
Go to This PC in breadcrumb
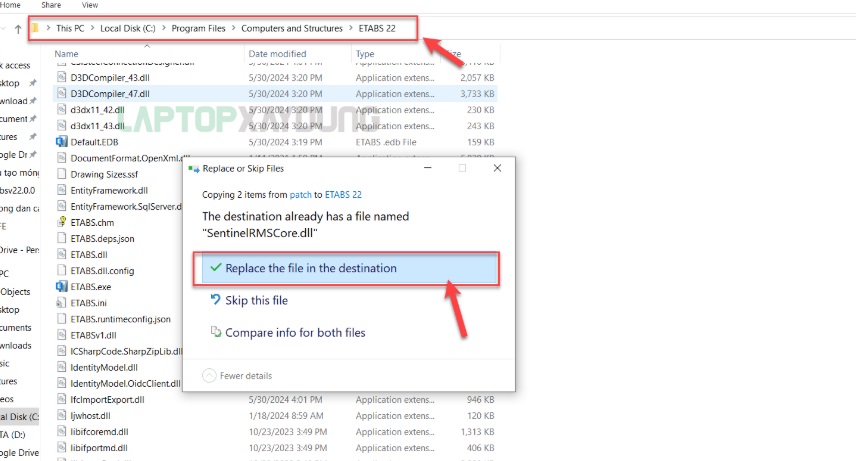tap(70, 28)
